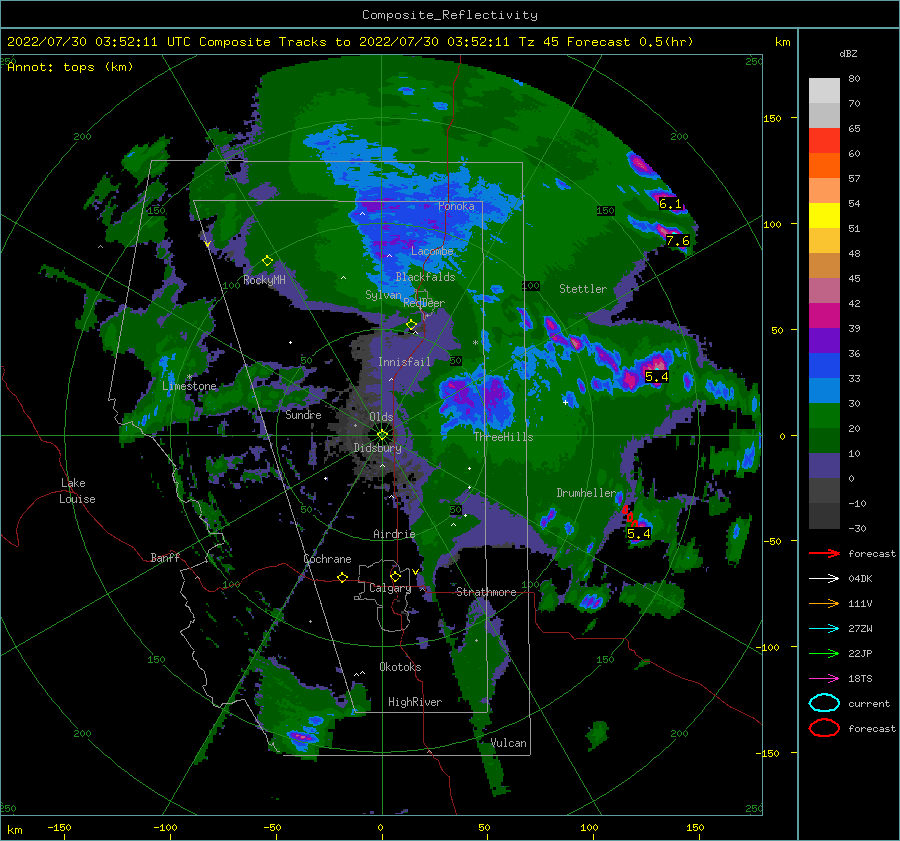Click the Okotoks town label
The width and height of the screenshot is (900, 841).
pos(400,667)
